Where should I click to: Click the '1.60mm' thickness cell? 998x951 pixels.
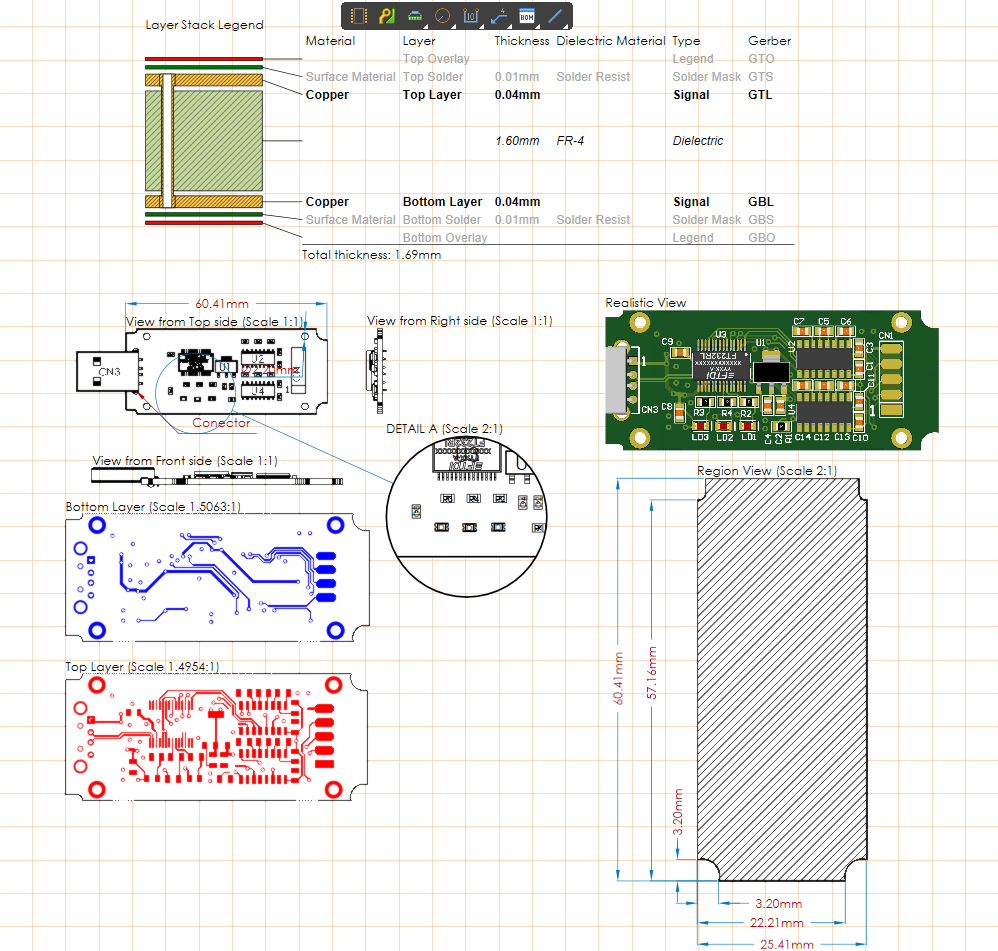tap(517, 141)
